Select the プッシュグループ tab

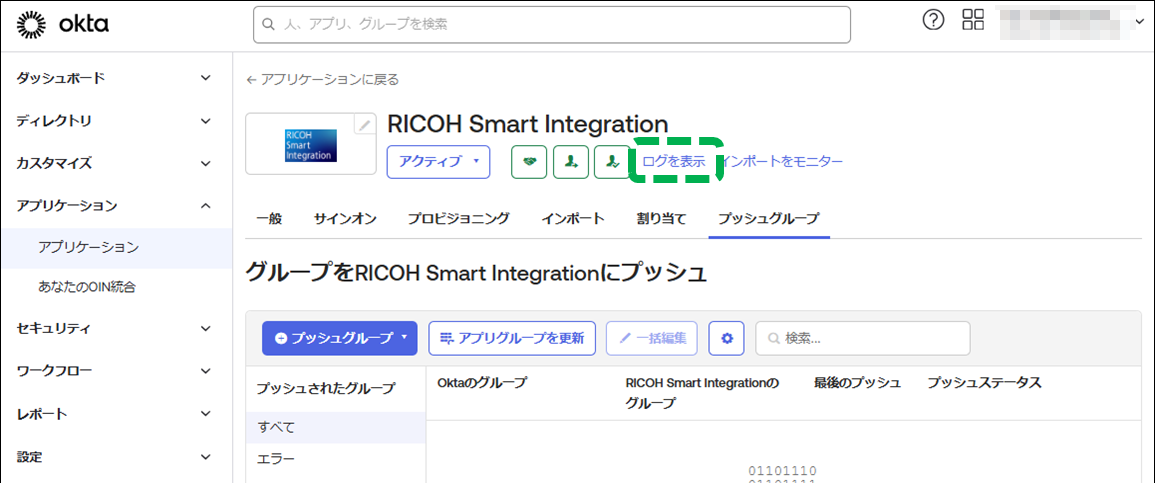click(769, 218)
